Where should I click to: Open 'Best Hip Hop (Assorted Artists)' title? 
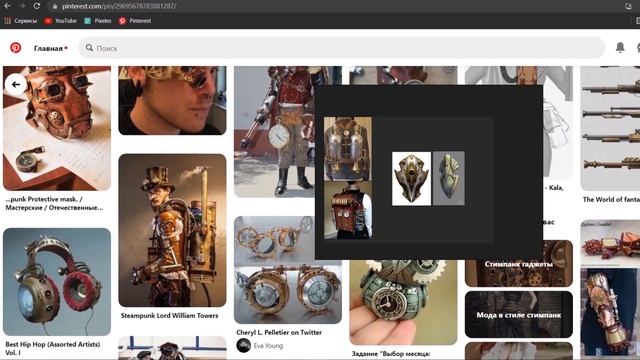pyautogui.click(x=53, y=348)
